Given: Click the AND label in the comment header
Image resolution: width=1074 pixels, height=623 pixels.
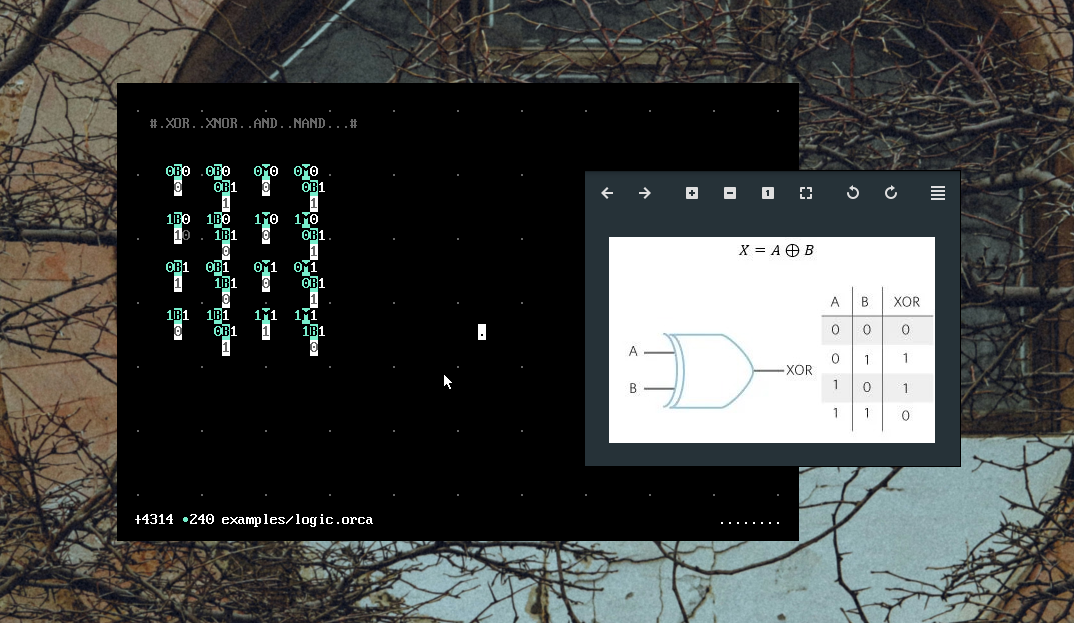Looking at the screenshot, I should click(x=266, y=124).
